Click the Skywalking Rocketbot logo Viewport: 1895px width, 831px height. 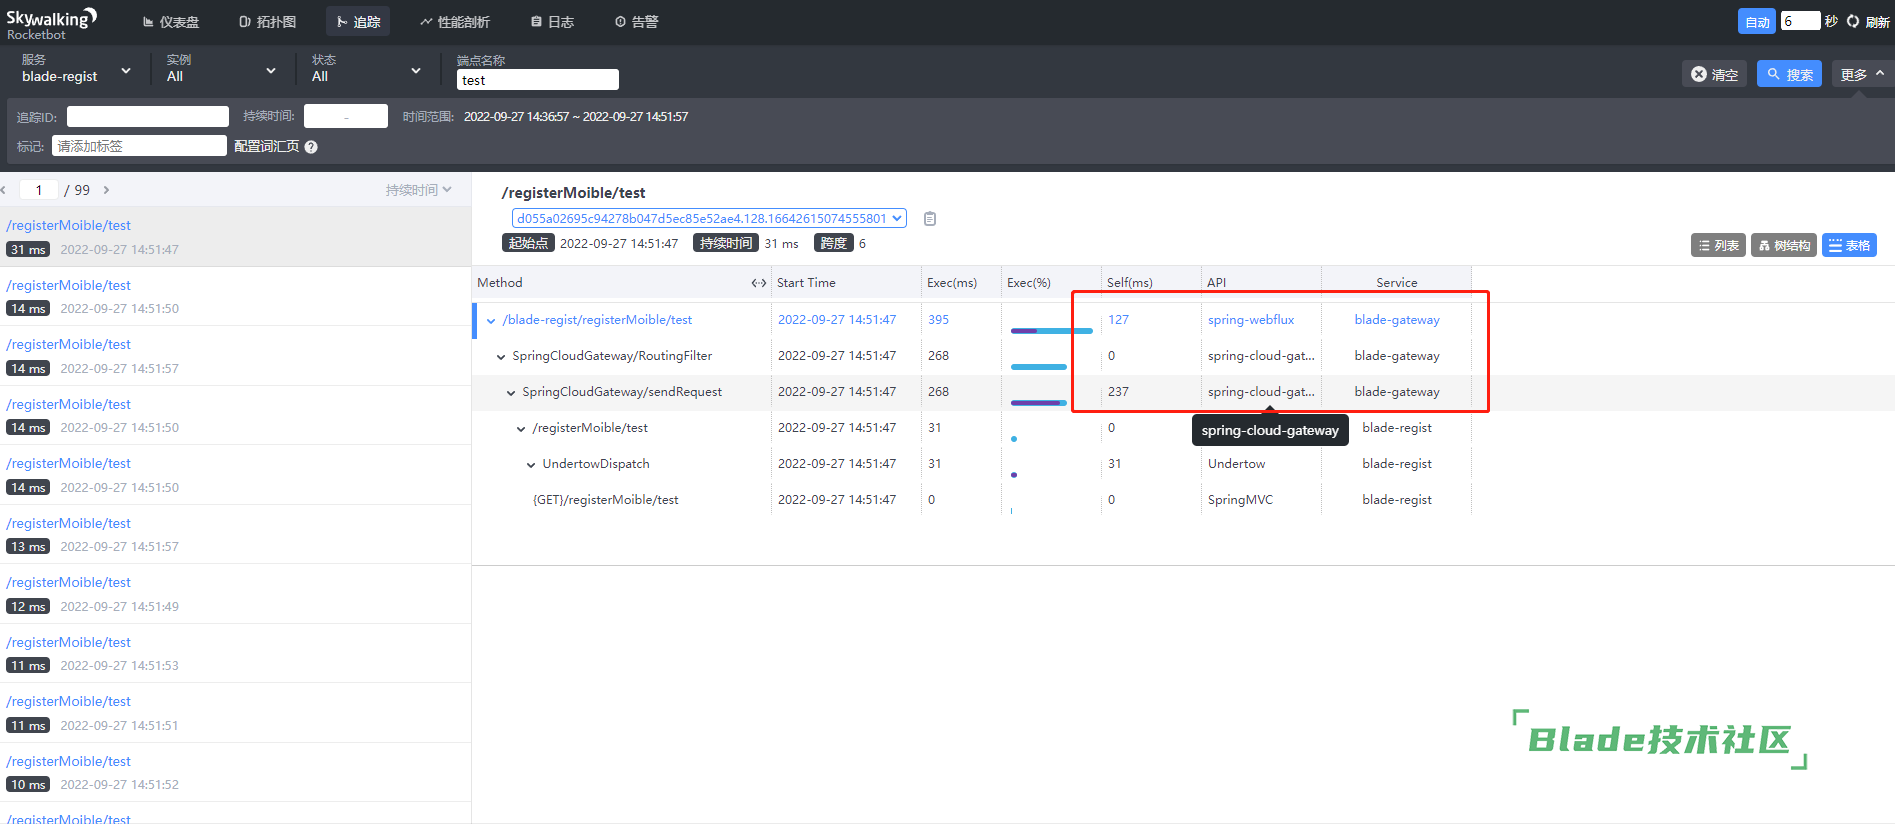[x=51, y=23]
